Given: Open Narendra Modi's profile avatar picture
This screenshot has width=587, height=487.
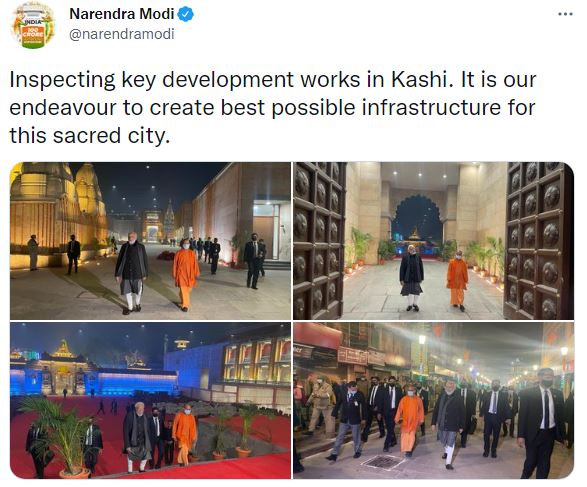Looking at the screenshot, I should click(33, 25).
